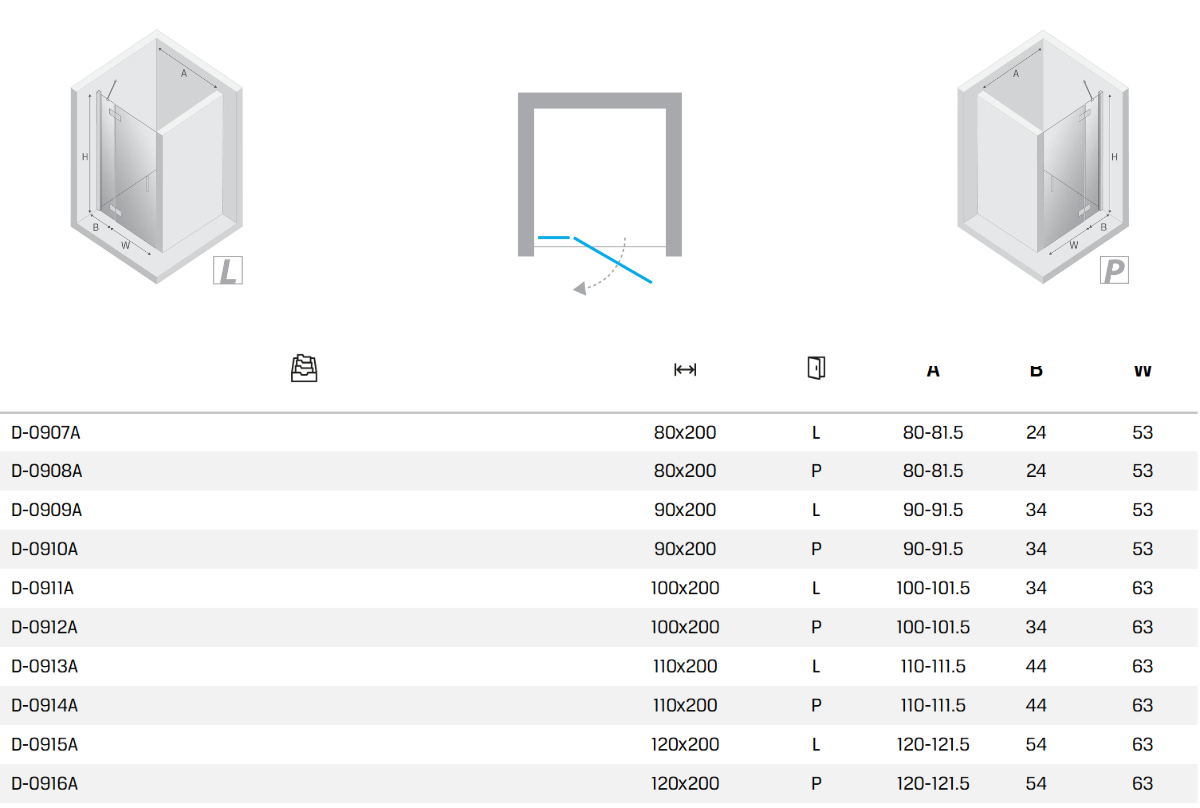Select product code D-0916A

(46, 784)
